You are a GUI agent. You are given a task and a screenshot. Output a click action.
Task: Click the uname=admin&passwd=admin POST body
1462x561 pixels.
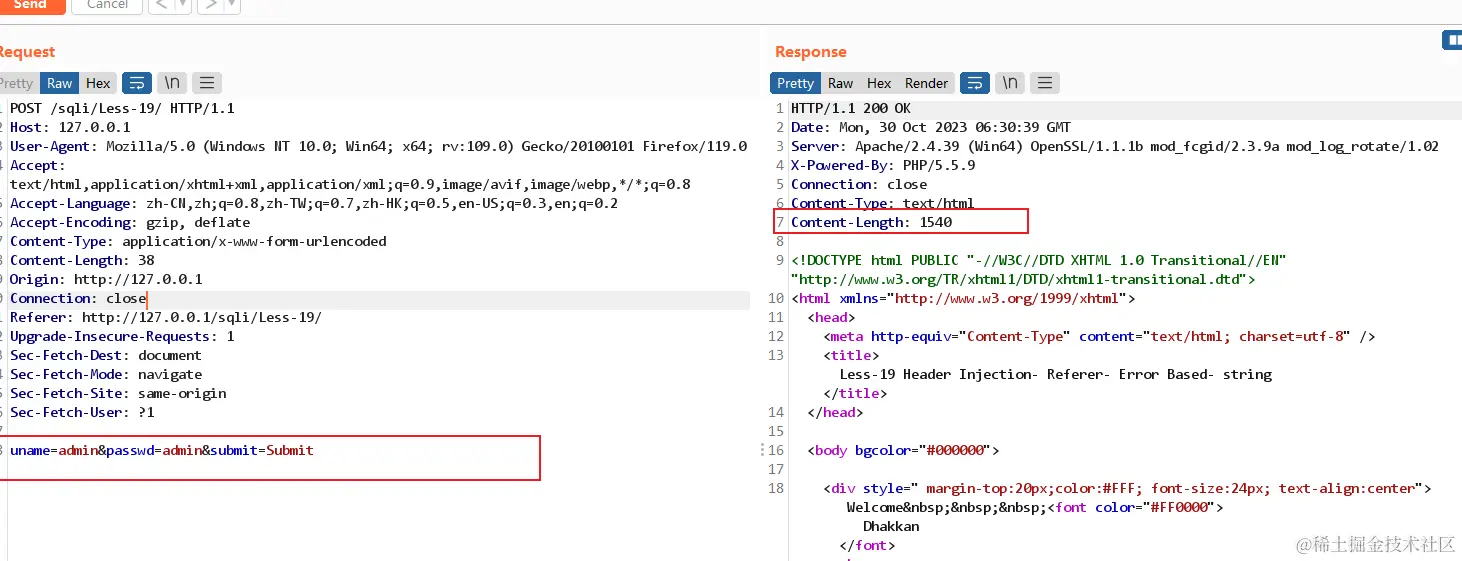pyautogui.click(x=162, y=450)
